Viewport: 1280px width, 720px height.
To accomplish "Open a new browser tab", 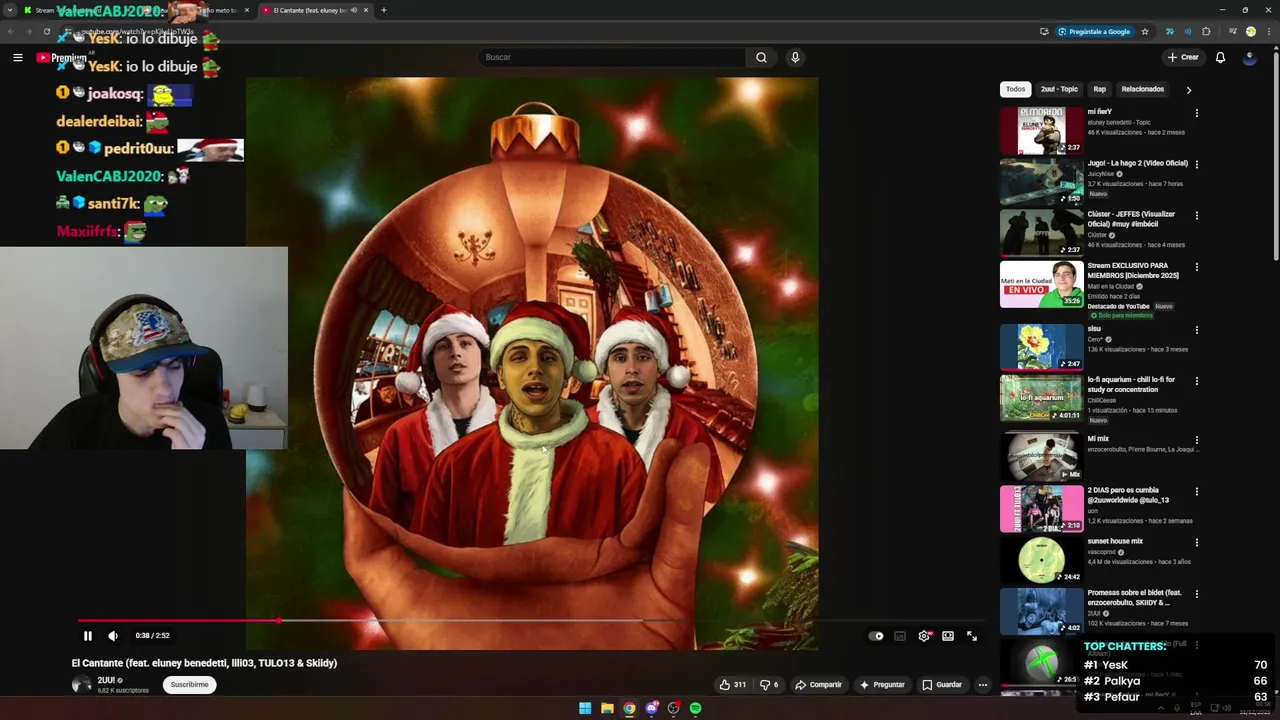I will coord(384,10).
